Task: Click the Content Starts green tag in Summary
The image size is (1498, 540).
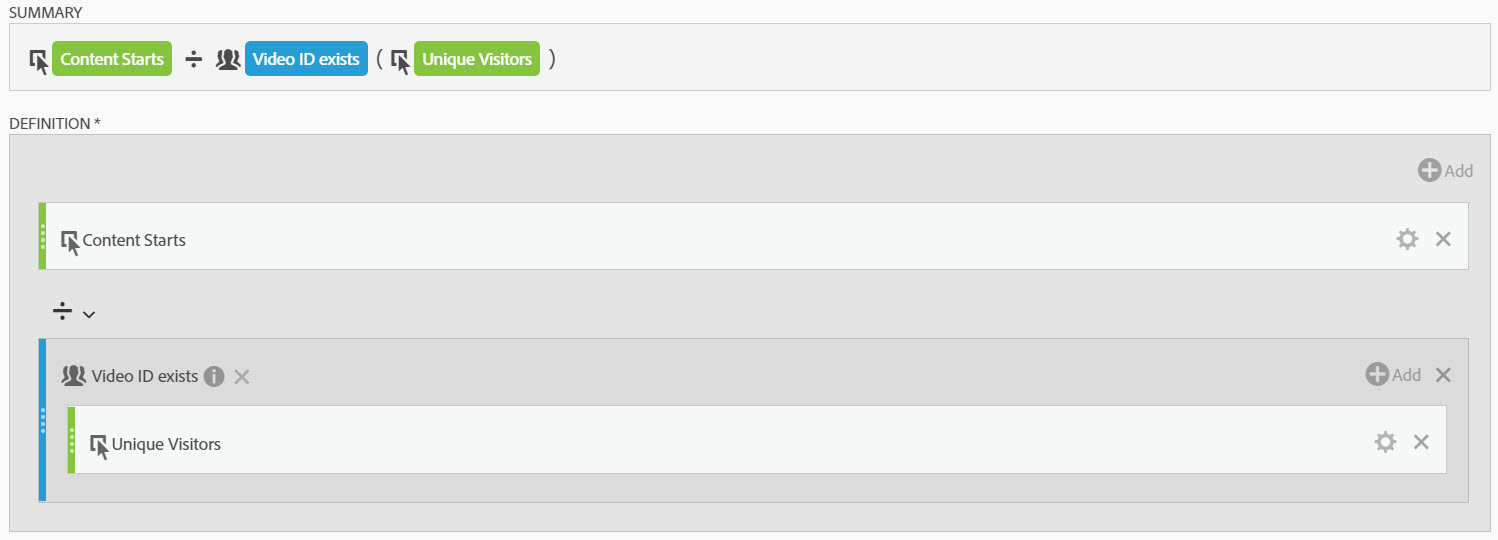Action: click(x=112, y=59)
